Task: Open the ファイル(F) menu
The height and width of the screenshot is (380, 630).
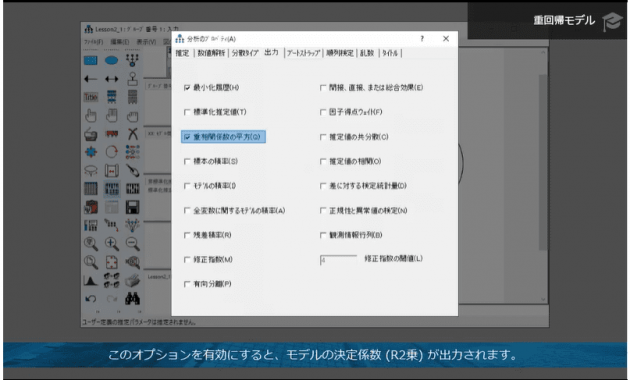Action: click(93, 42)
